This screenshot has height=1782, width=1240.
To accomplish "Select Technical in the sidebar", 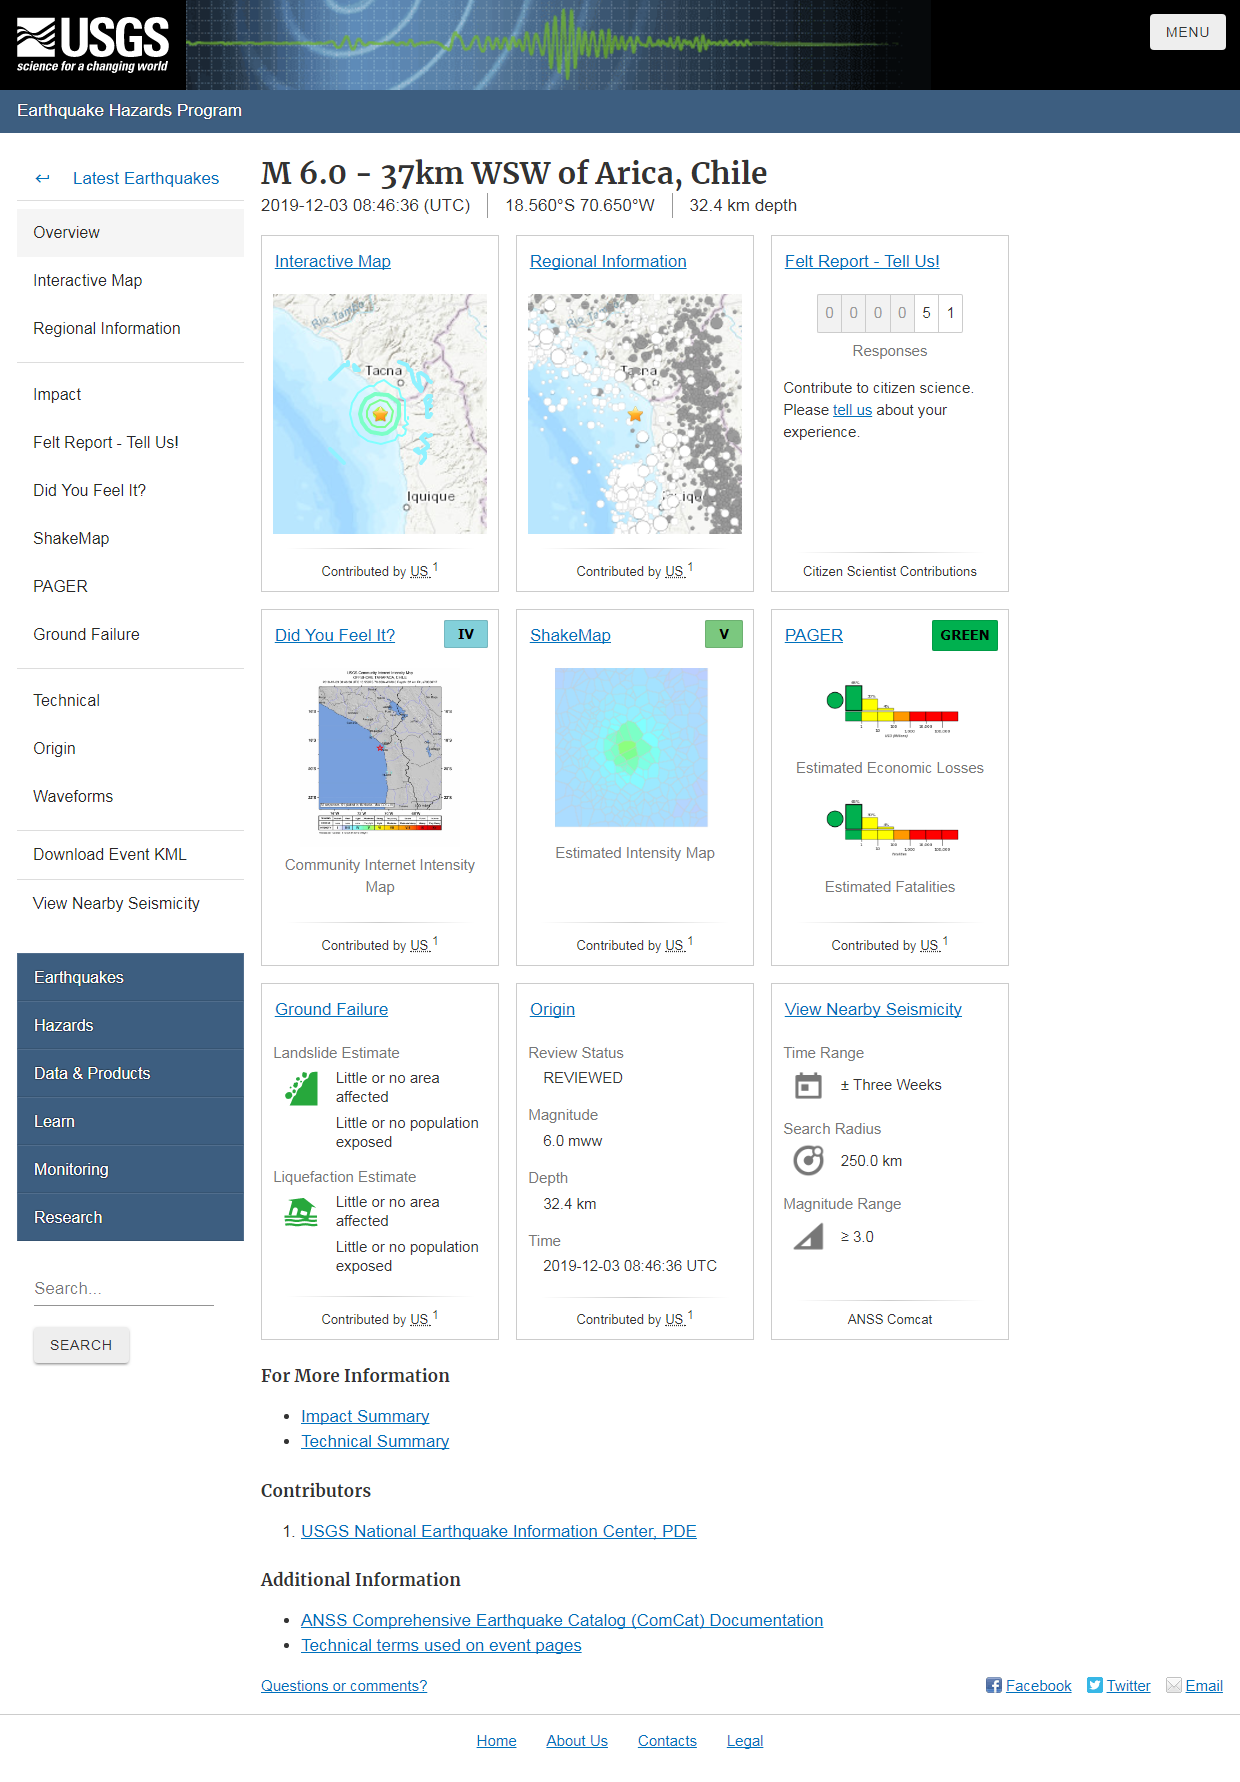I will (x=130, y=700).
